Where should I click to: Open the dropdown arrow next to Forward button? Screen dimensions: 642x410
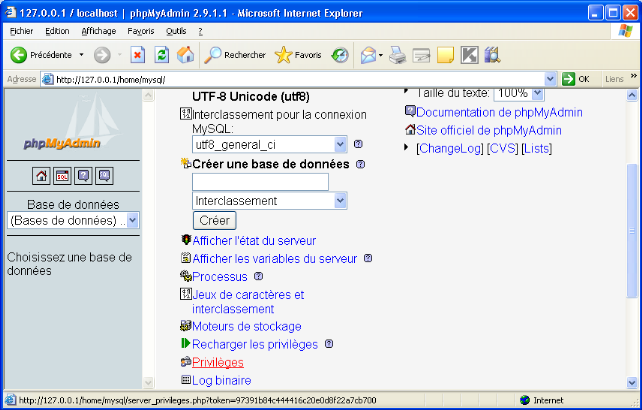tap(120, 54)
